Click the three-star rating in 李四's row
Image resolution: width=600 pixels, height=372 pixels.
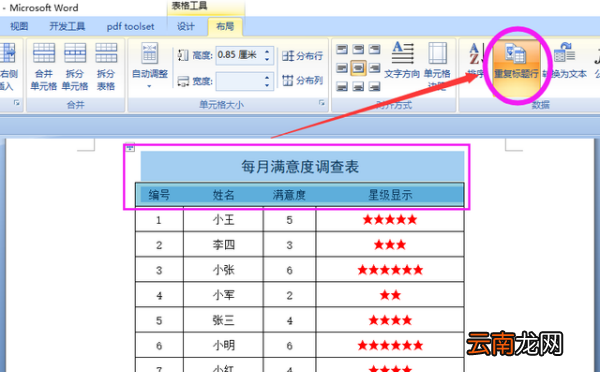390,245
